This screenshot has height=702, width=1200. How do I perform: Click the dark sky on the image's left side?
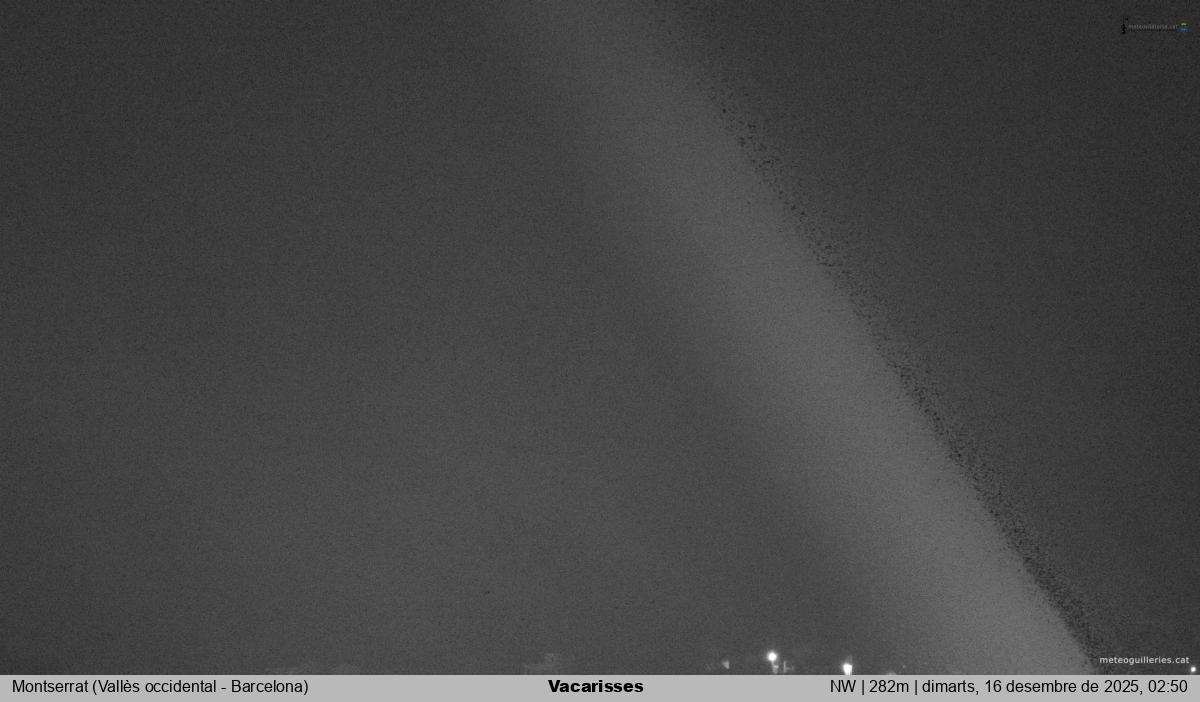[x=200, y=300]
